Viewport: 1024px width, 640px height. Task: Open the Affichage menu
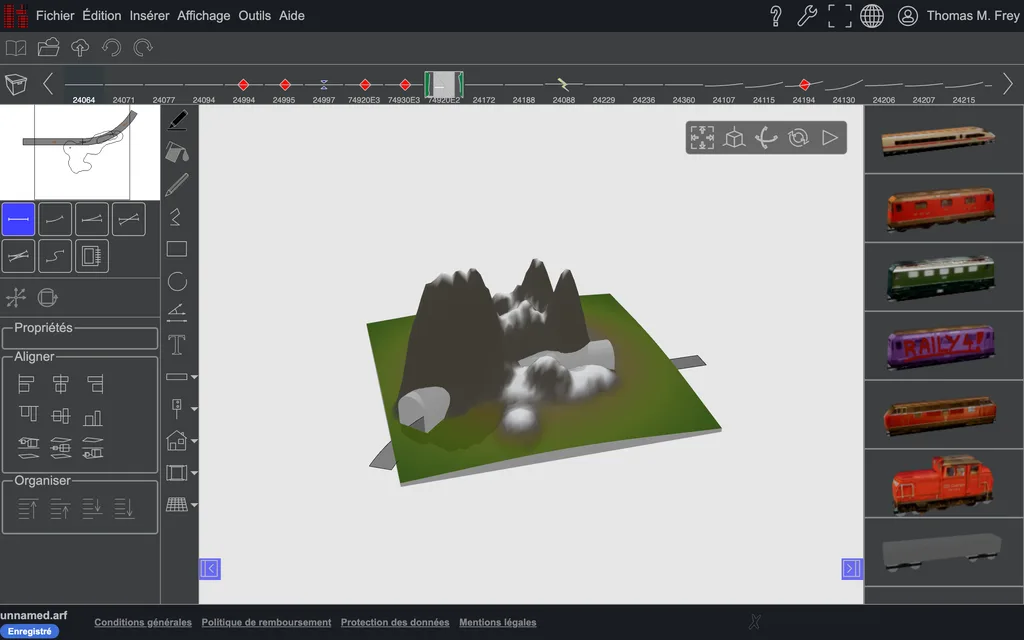click(204, 16)
